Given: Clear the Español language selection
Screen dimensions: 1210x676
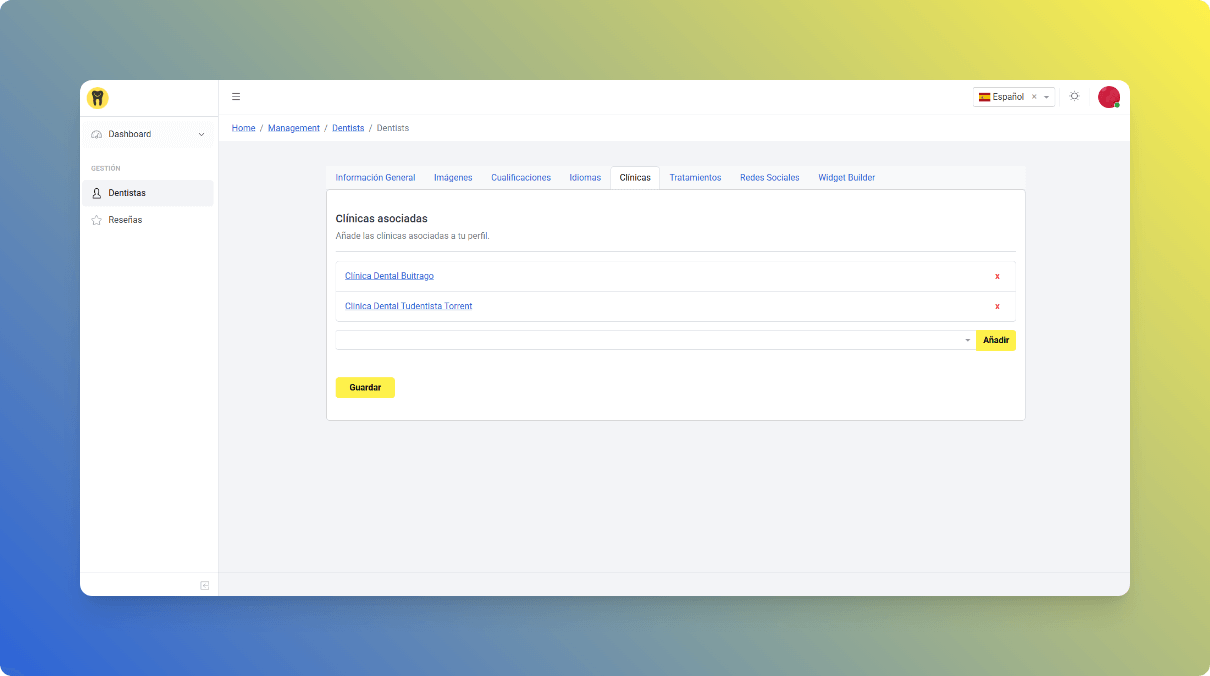Looking at the screenshot, I should click(x=1034, y=97).
